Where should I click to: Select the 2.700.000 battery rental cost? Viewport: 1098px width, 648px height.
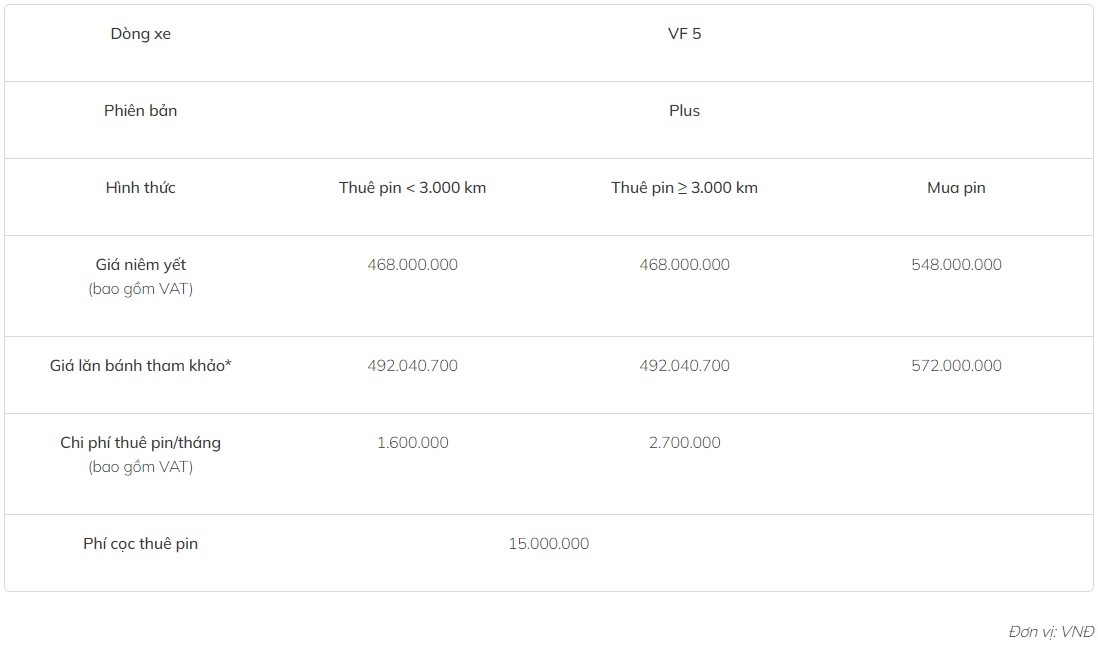click(684, 443)
